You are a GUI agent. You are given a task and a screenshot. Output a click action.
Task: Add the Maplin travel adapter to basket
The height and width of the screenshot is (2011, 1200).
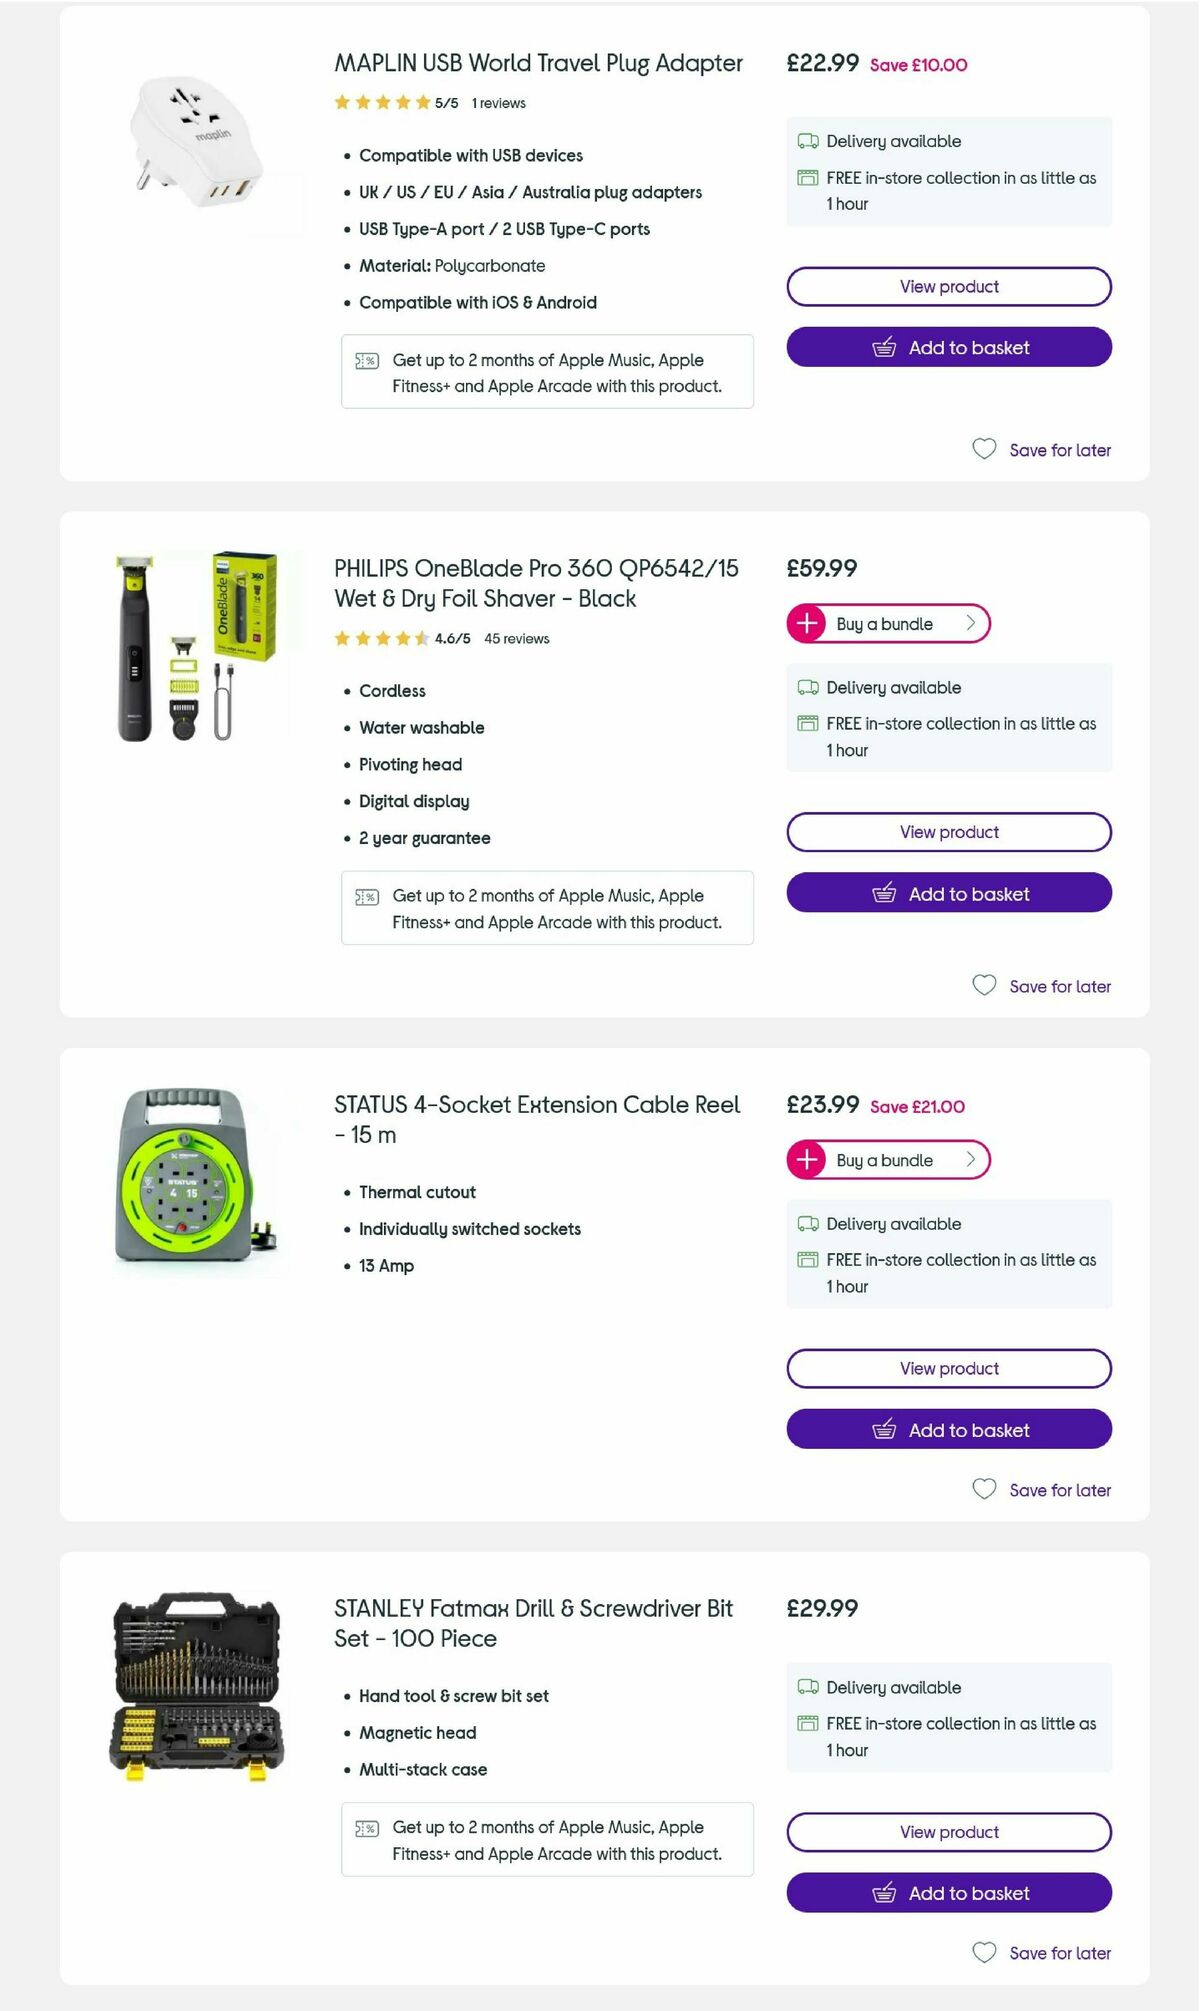[948, 347]
